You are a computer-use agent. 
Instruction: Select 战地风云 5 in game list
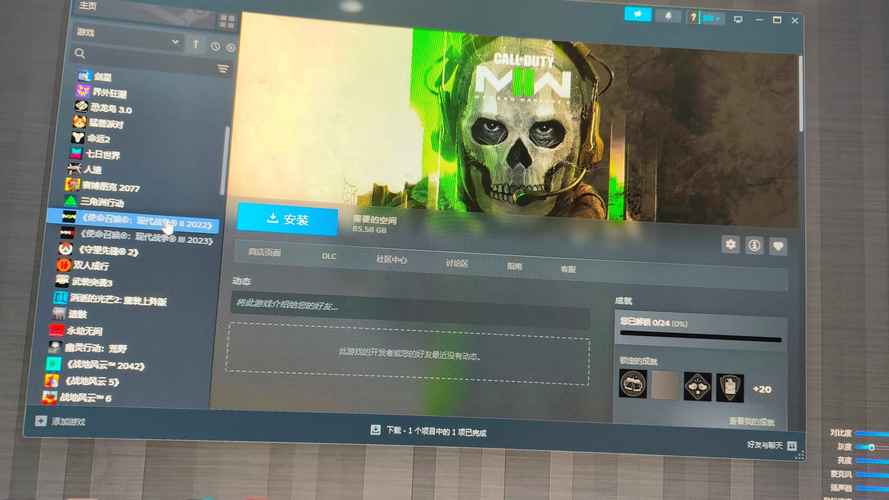(92, 381)
